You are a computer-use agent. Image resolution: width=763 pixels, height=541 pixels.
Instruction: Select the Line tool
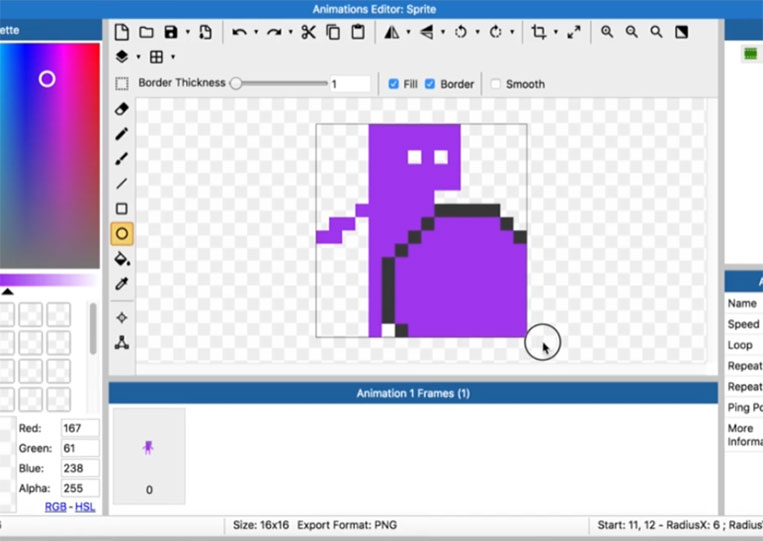pyautogui.click(x=122, y=183)
